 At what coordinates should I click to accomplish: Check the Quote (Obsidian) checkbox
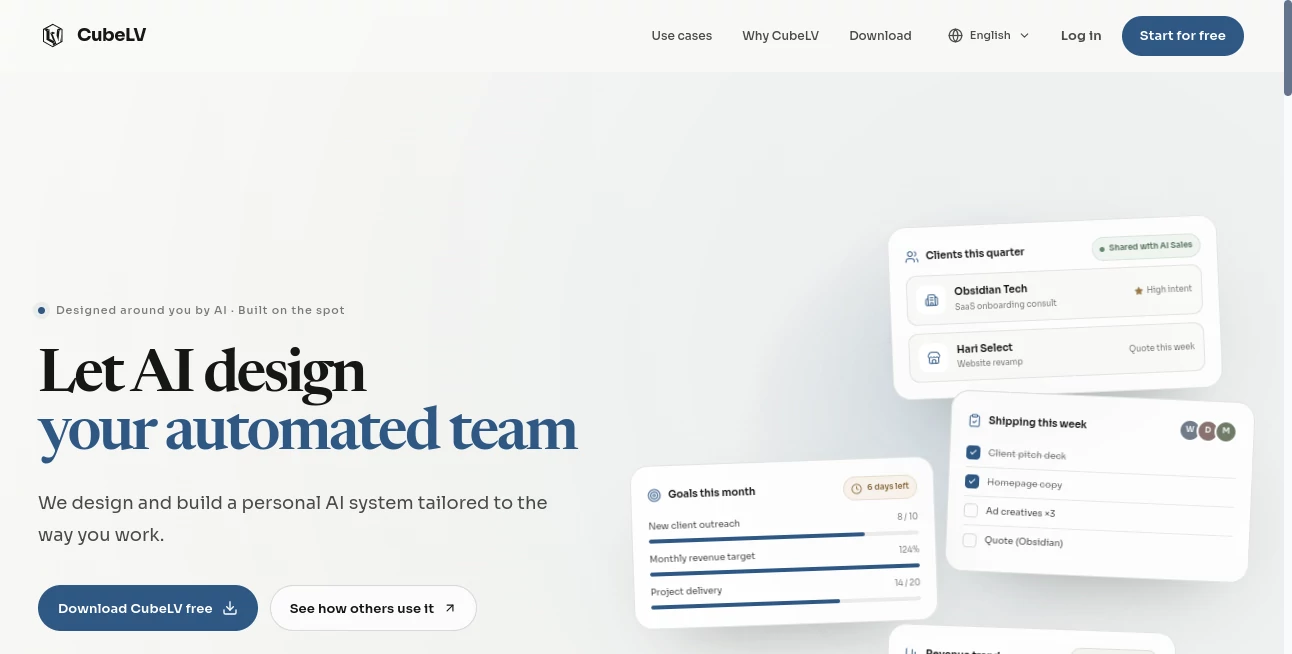969,540
